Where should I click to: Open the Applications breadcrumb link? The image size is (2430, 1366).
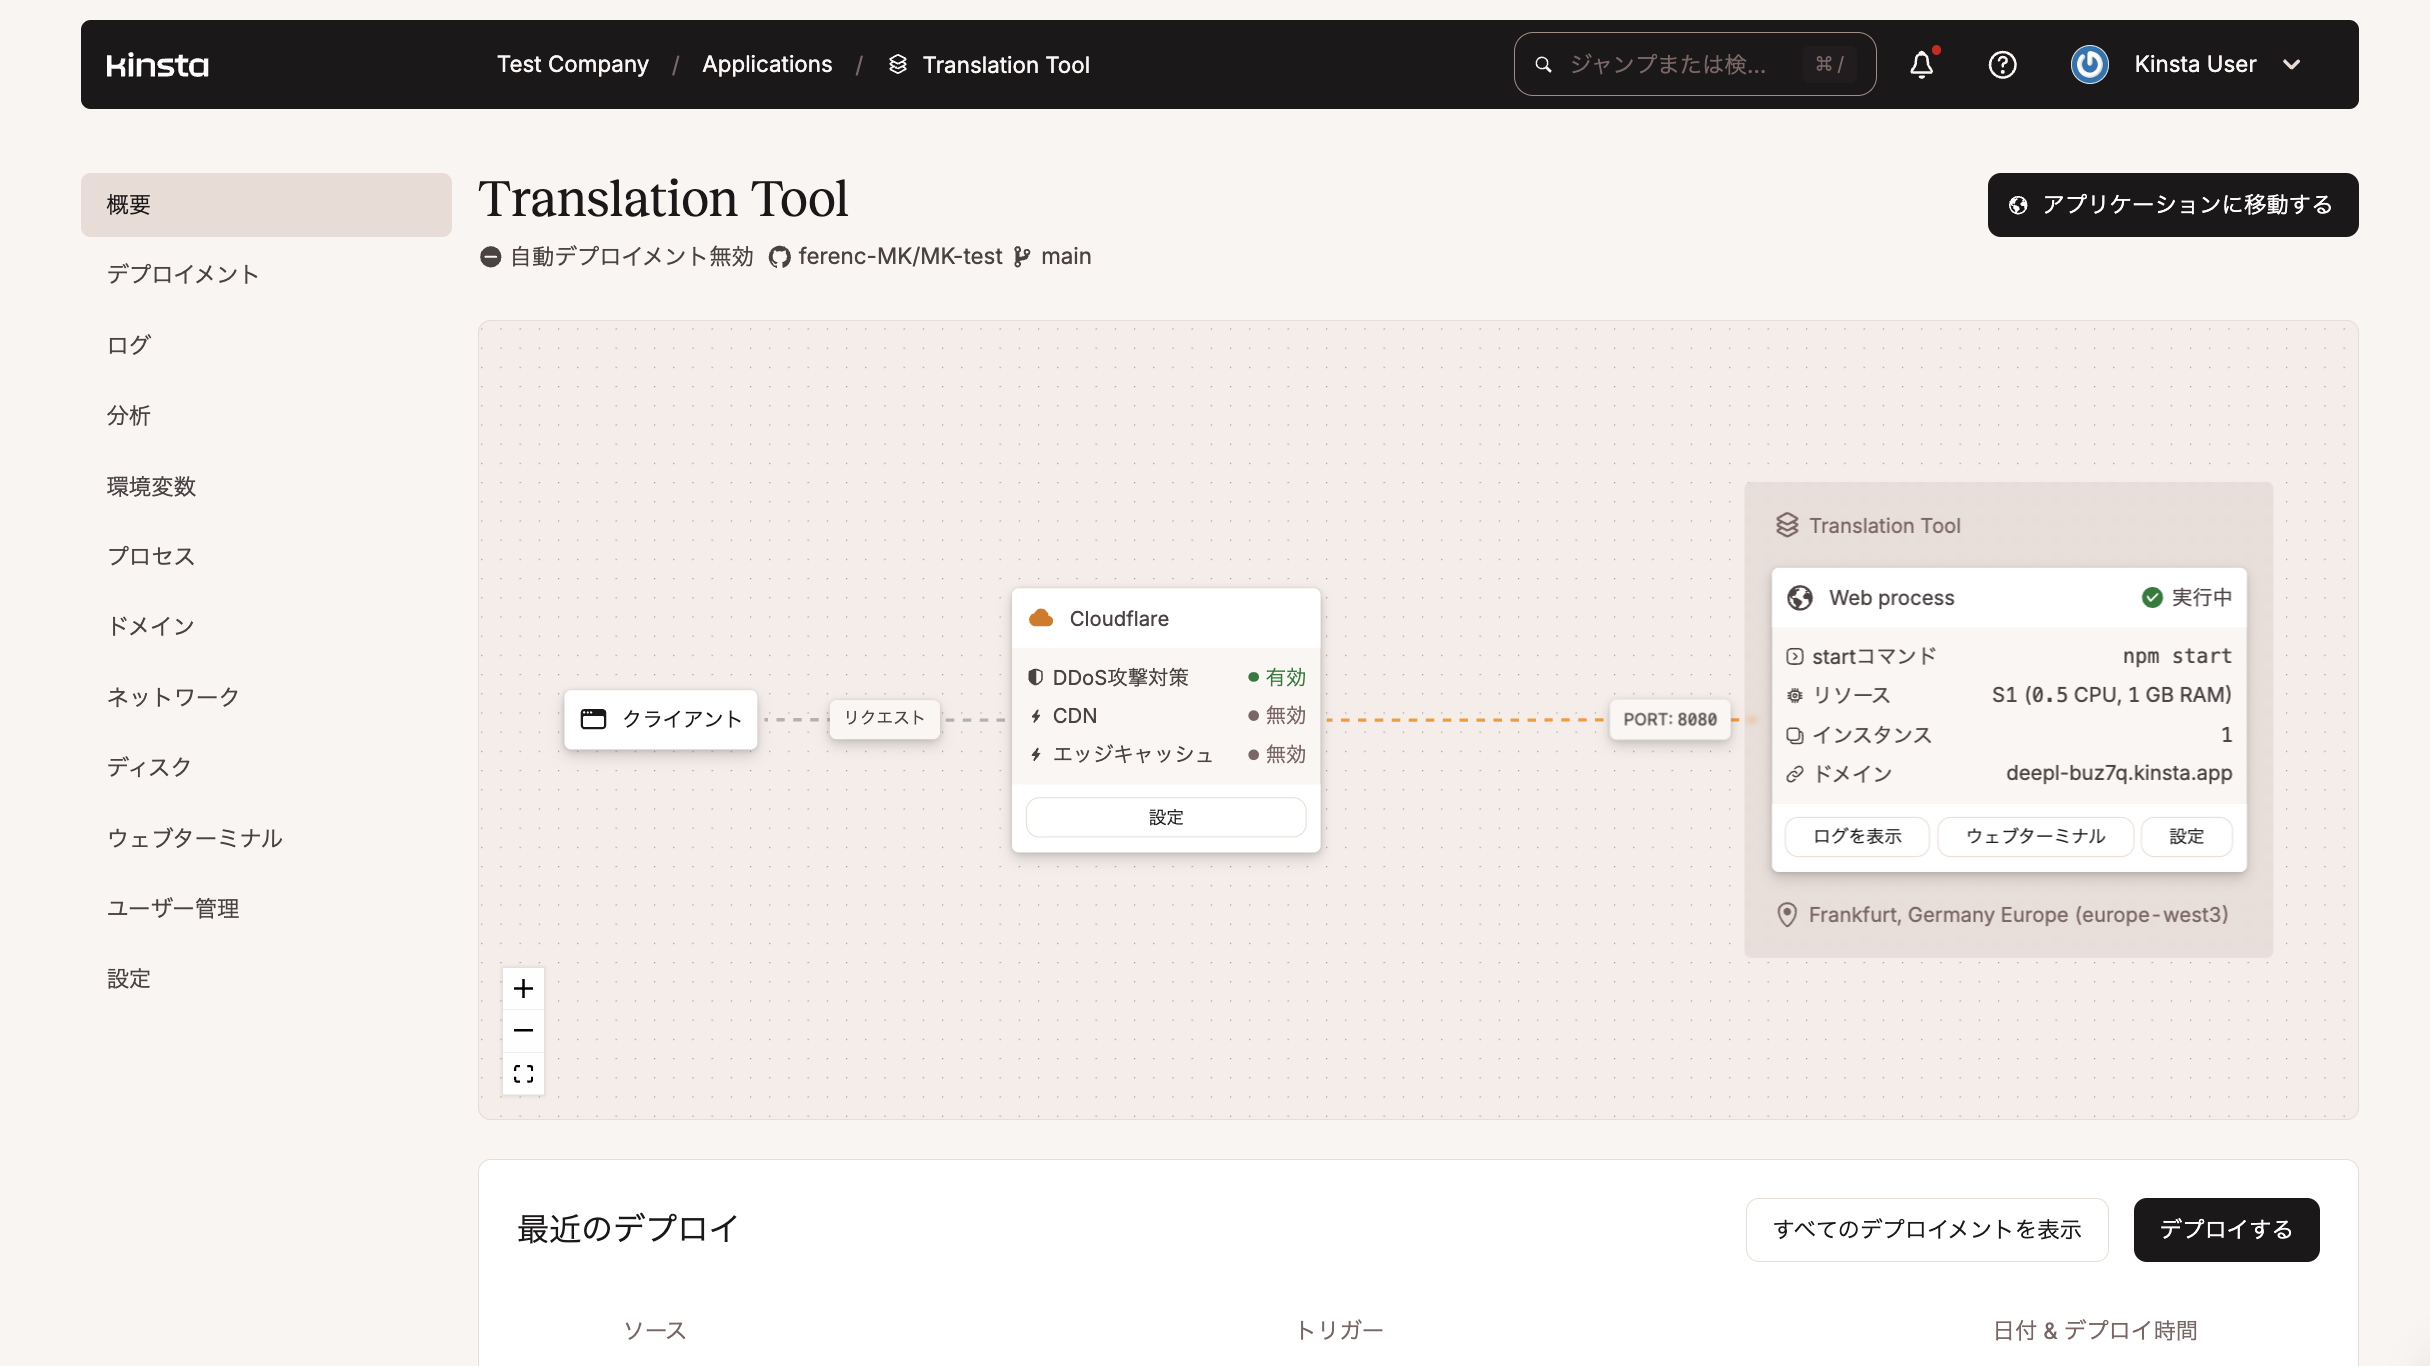(767, 64)
